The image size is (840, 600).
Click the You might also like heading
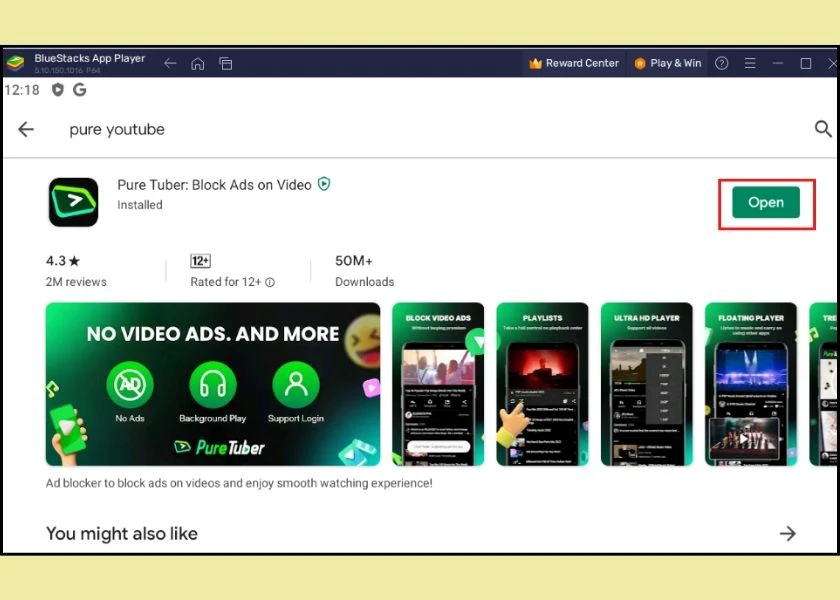[122, 534]
